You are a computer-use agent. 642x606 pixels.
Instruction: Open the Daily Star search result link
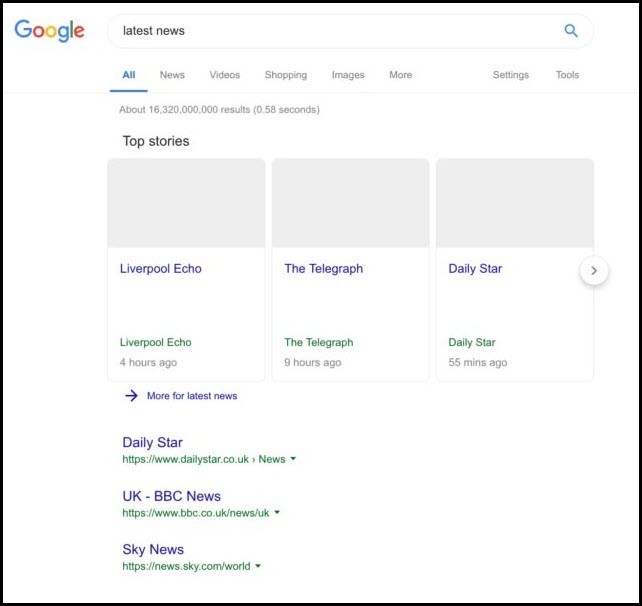pos(152,442)
